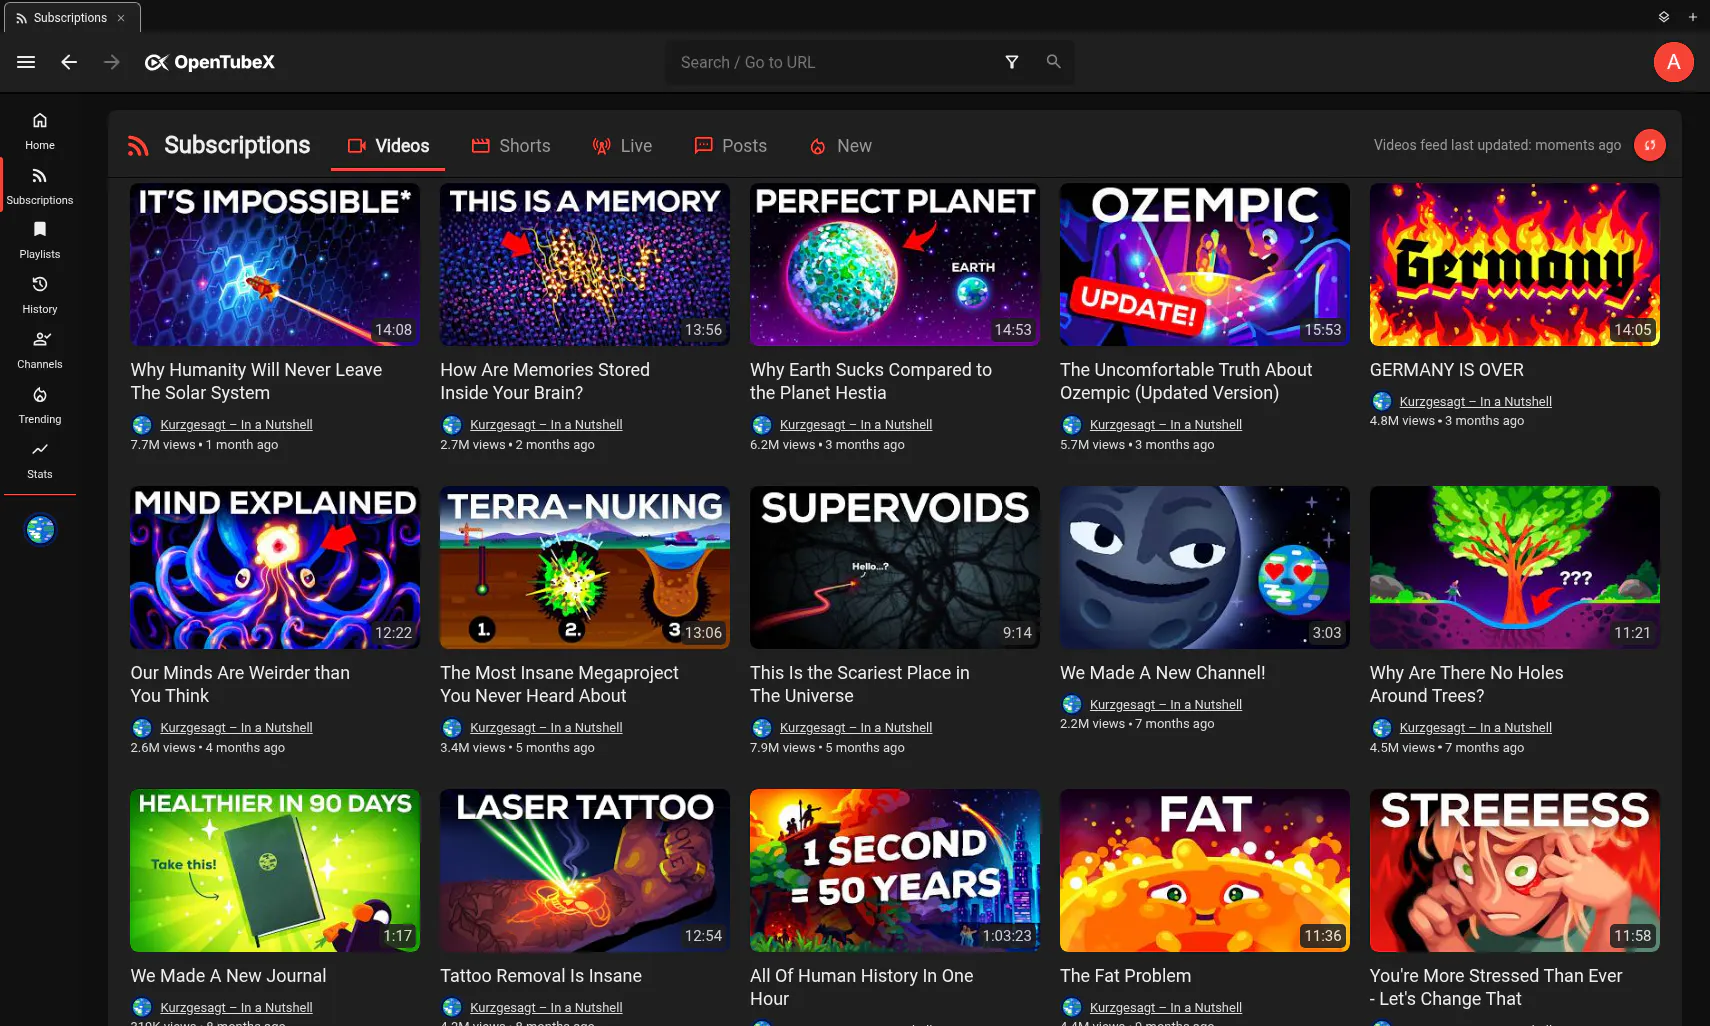Viewport: 1710px width, 1026px height.
Task: Play the 'FAT' thumbnail
Action: pos(1205,871)
